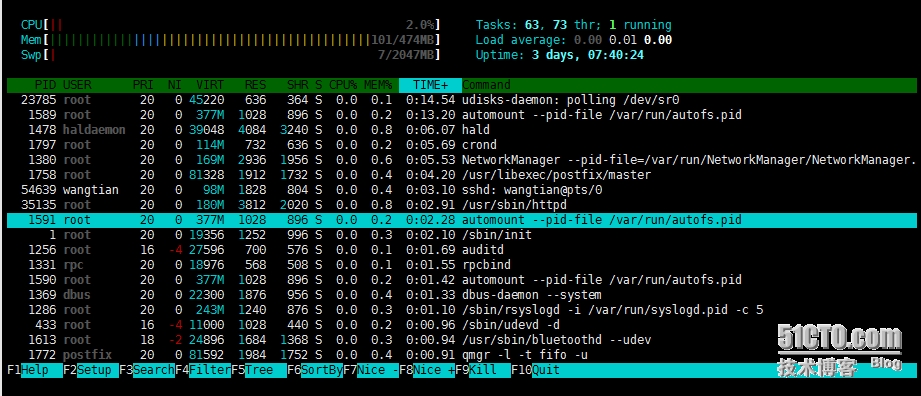Click the 101/474MB memory value
The image size is (921, 396).
403,40
